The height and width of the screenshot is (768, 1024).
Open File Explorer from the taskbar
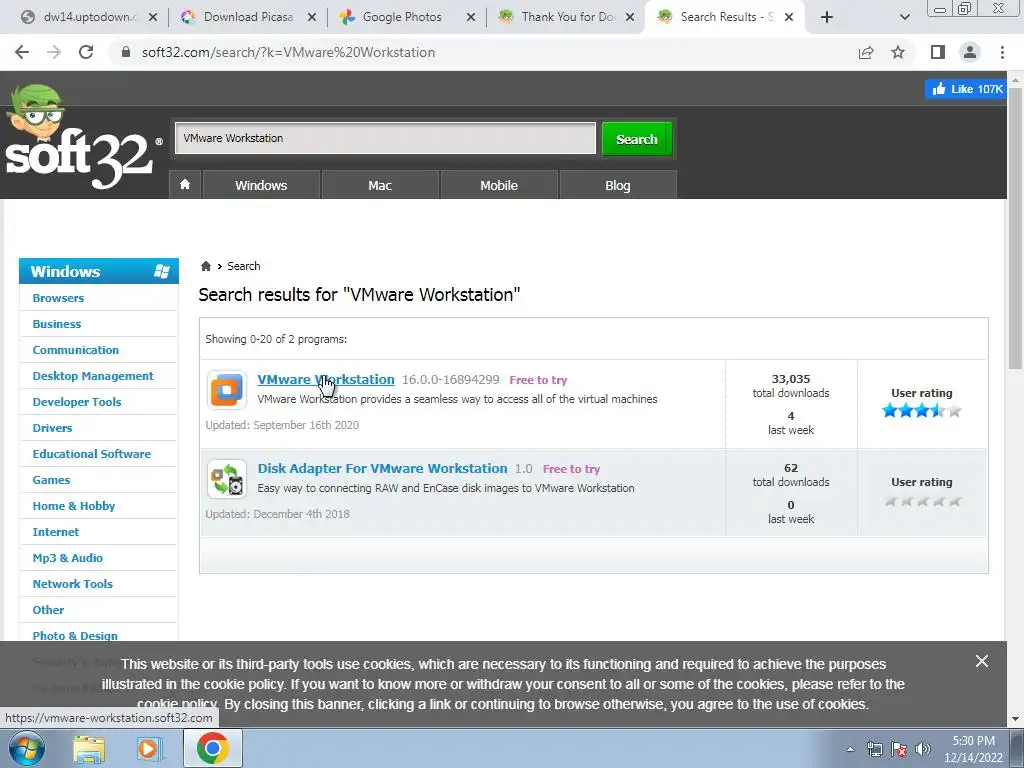pyautogui.click(x=89, y=749)
